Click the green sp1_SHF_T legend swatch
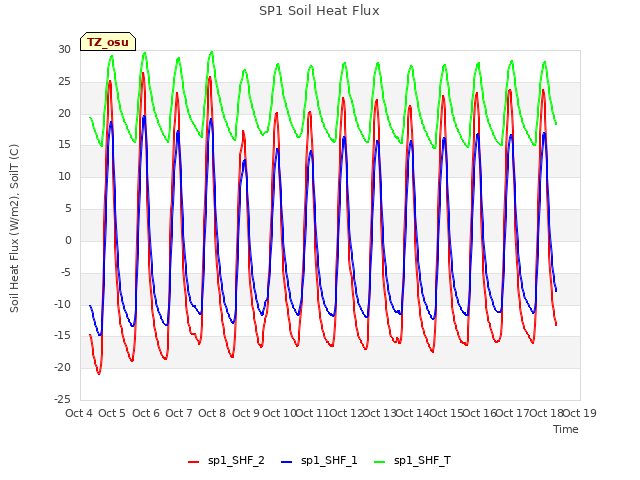 (380, 462)
